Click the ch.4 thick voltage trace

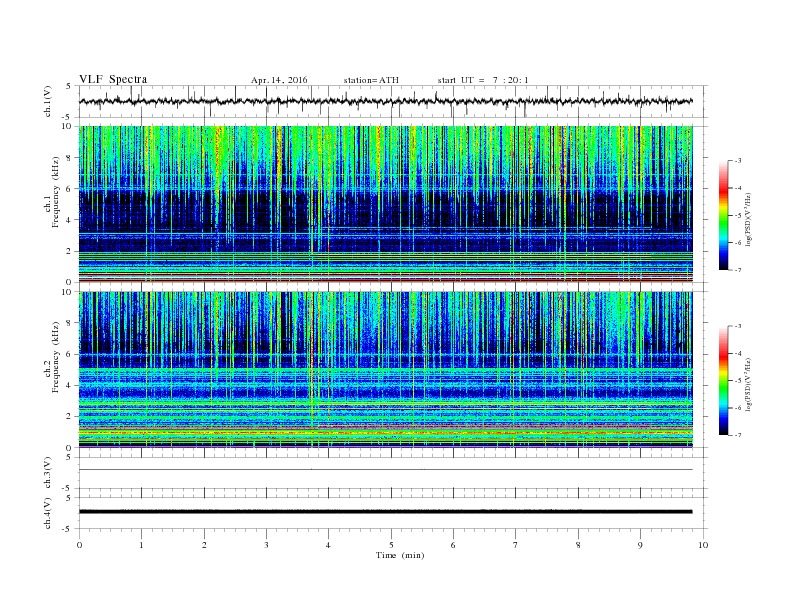[x=386, y=512]
